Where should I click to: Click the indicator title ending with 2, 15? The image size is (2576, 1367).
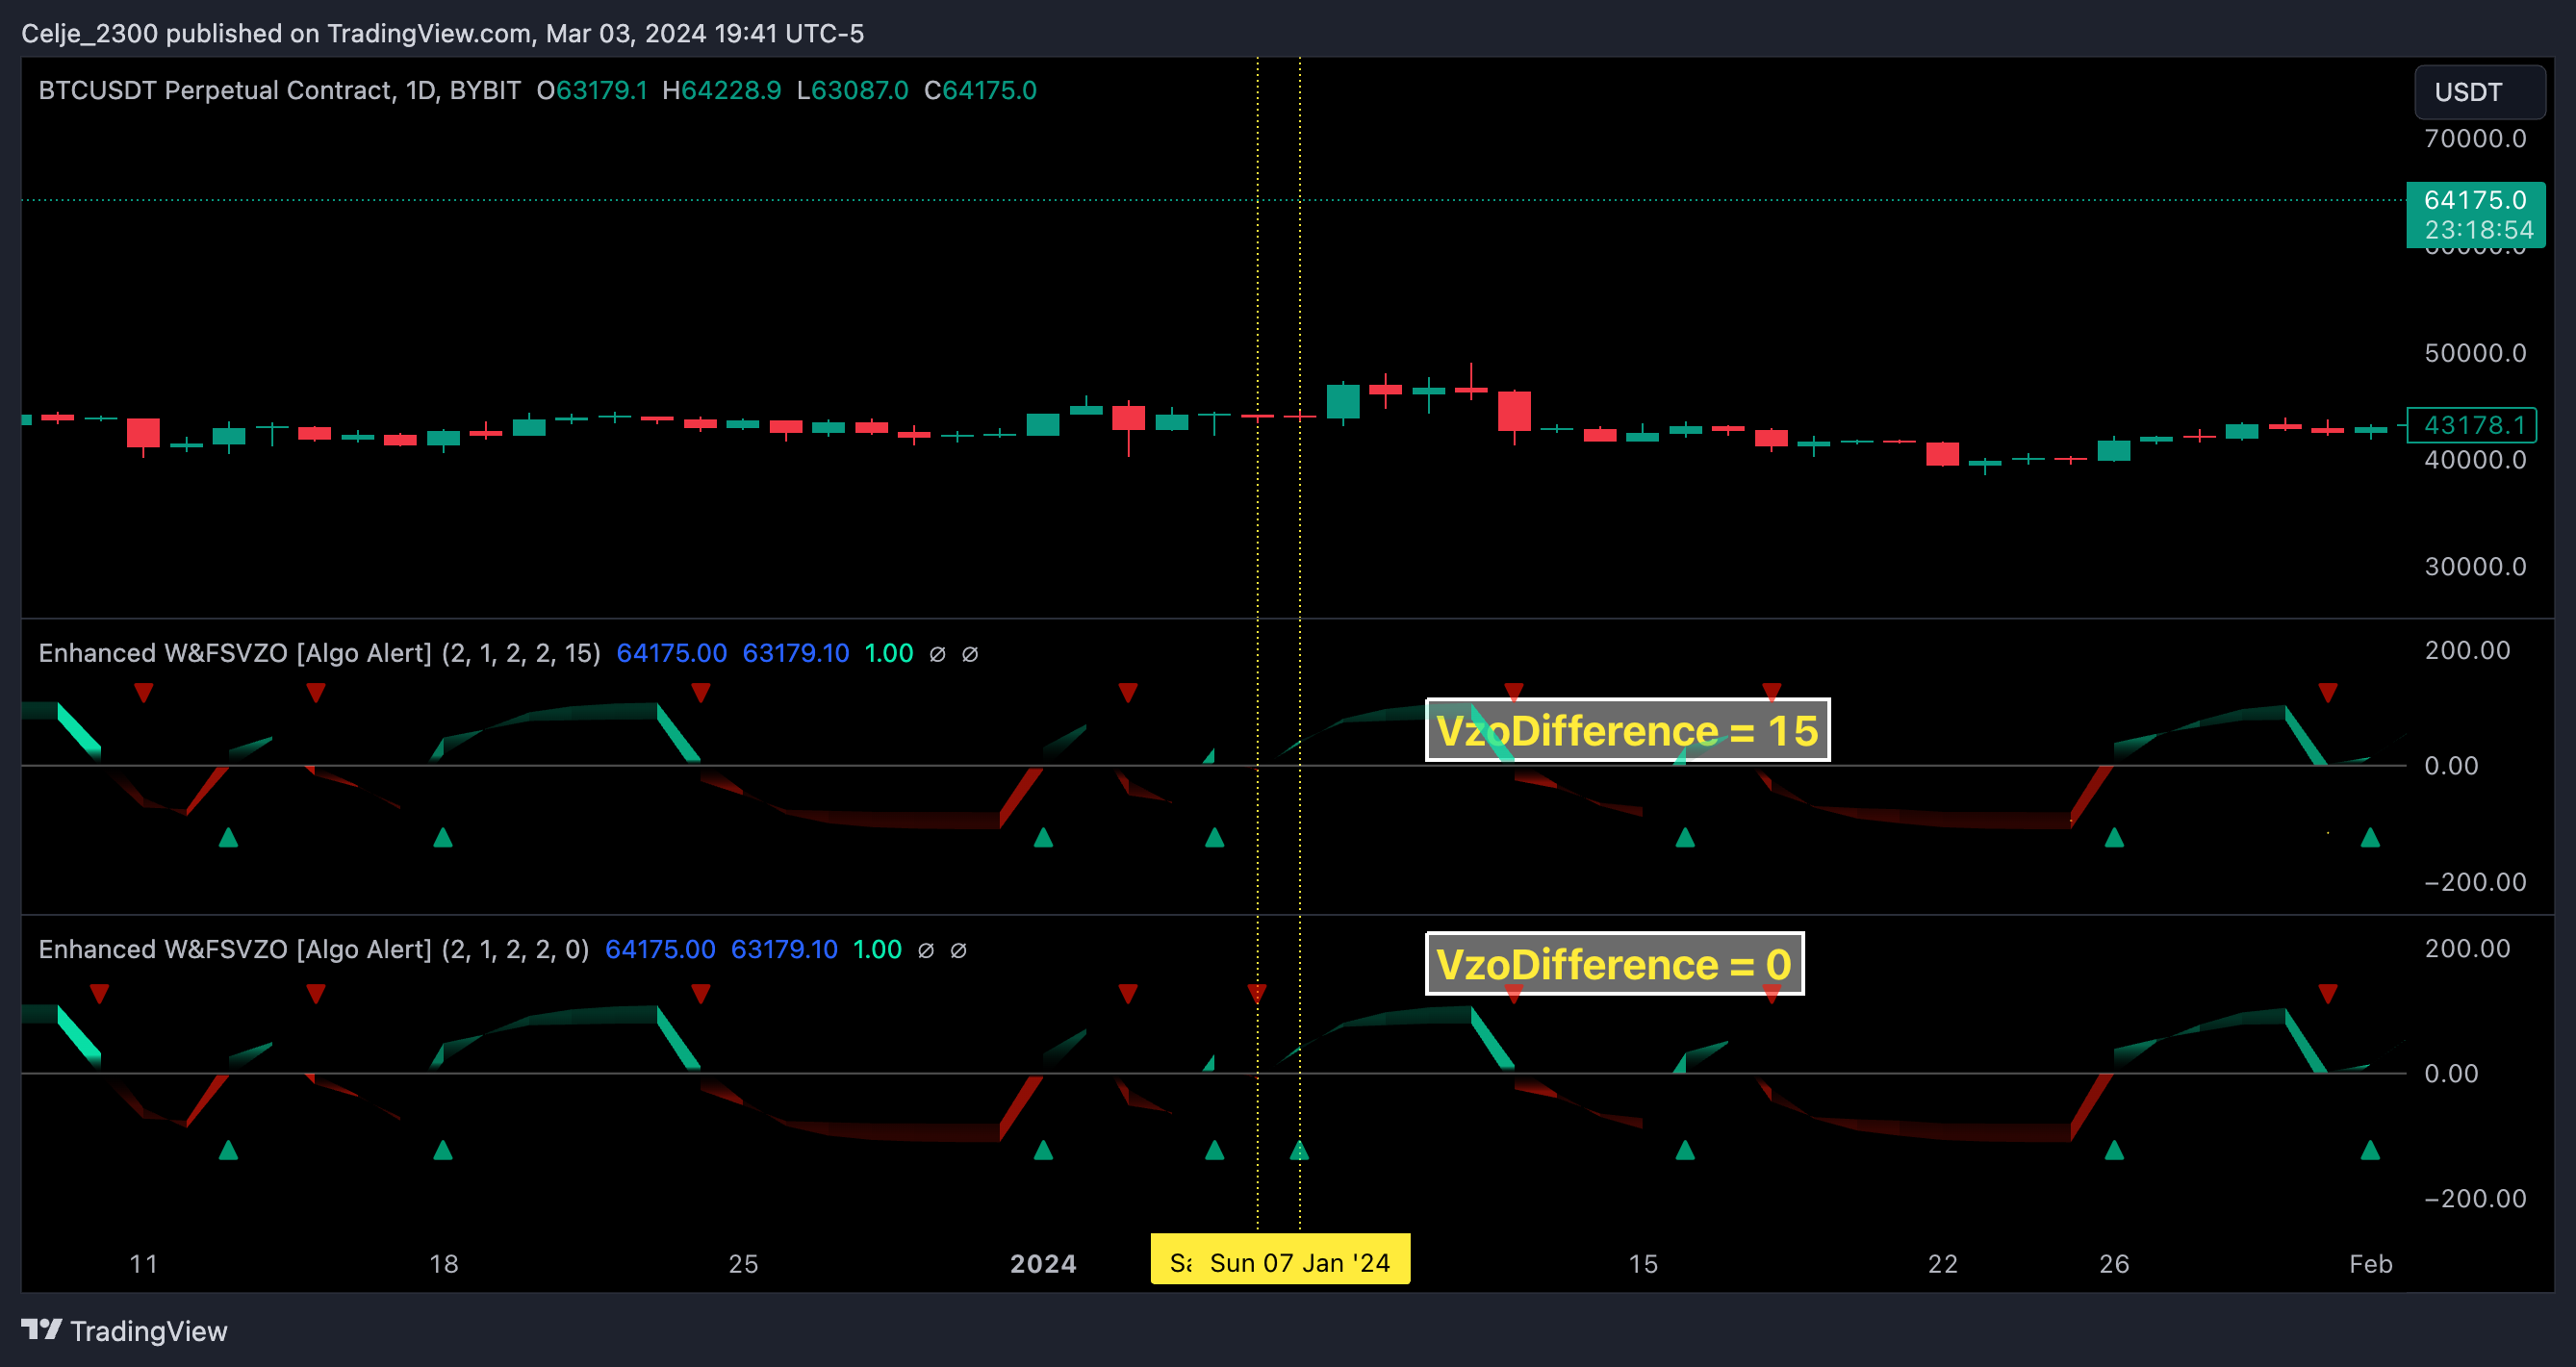click(320, 653)
